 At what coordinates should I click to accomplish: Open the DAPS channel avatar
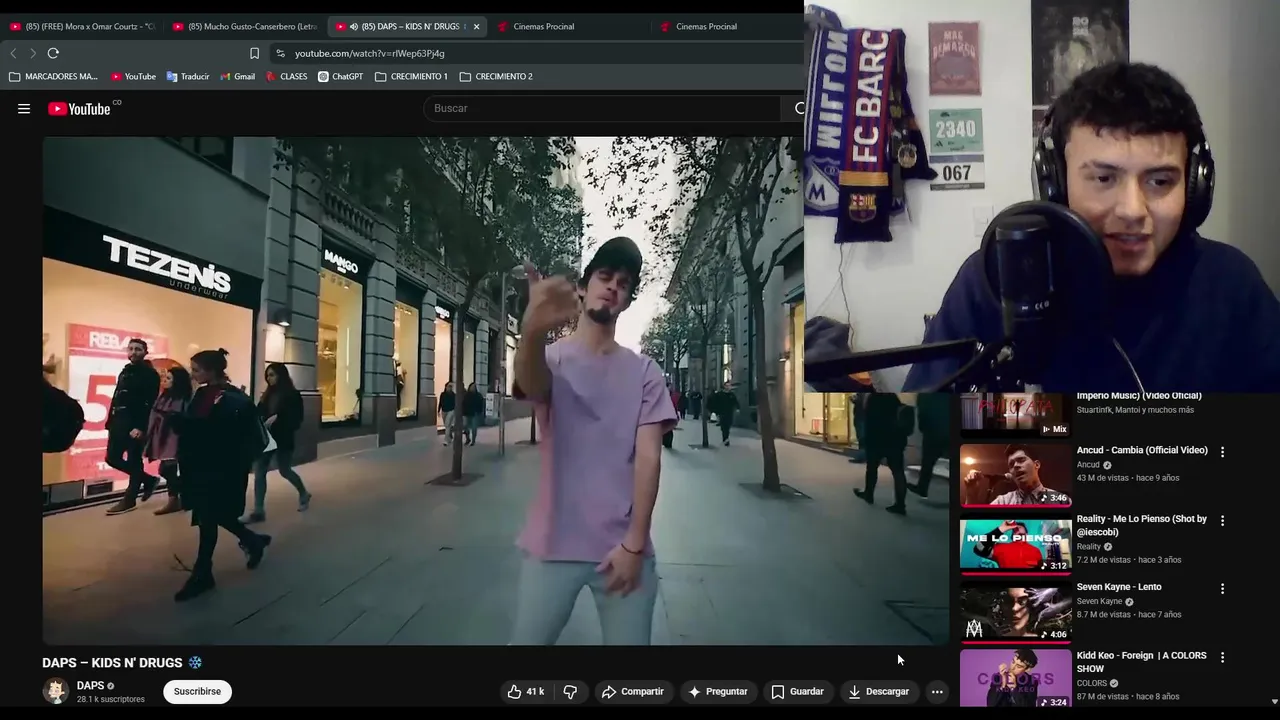pyautogui.click(x=56, y=691)
